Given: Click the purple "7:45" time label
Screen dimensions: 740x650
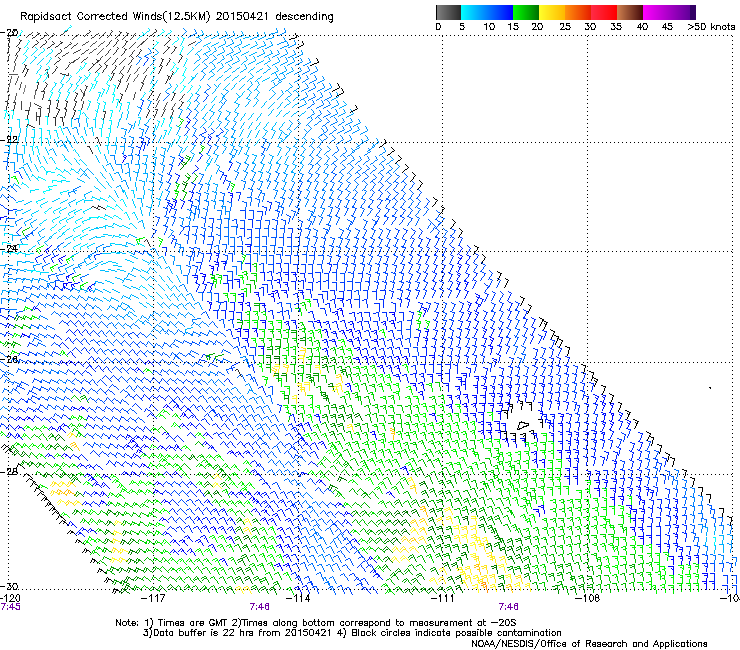Looking at the screenshot, I should [x=10, y=607].
